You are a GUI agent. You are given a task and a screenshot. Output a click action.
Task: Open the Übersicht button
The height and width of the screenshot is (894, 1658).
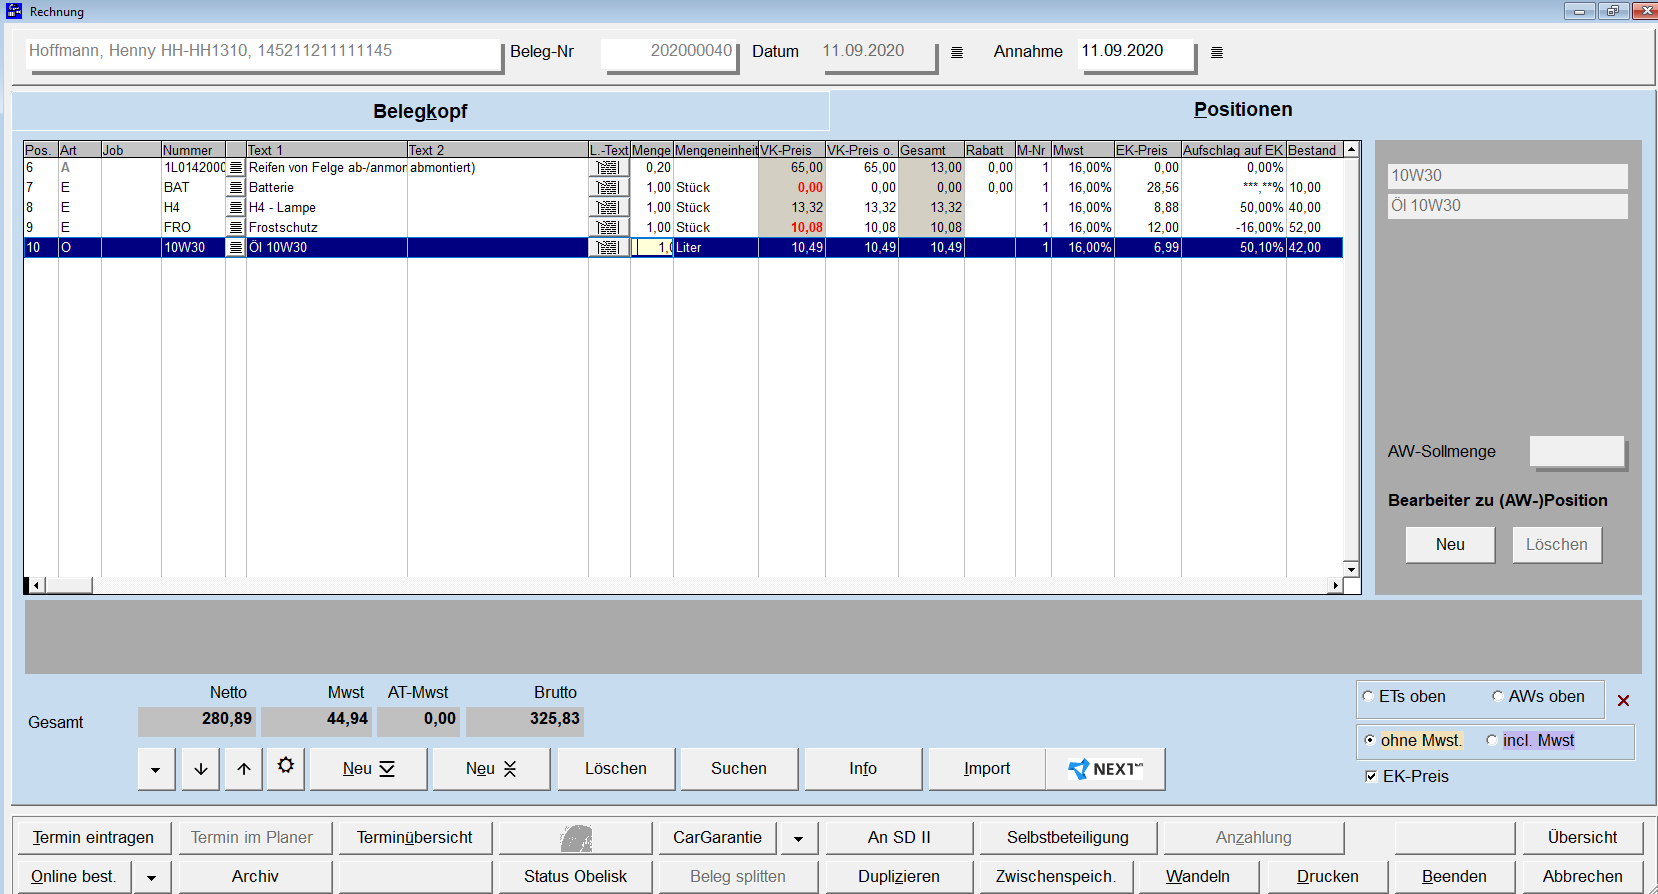(1582, 838)
